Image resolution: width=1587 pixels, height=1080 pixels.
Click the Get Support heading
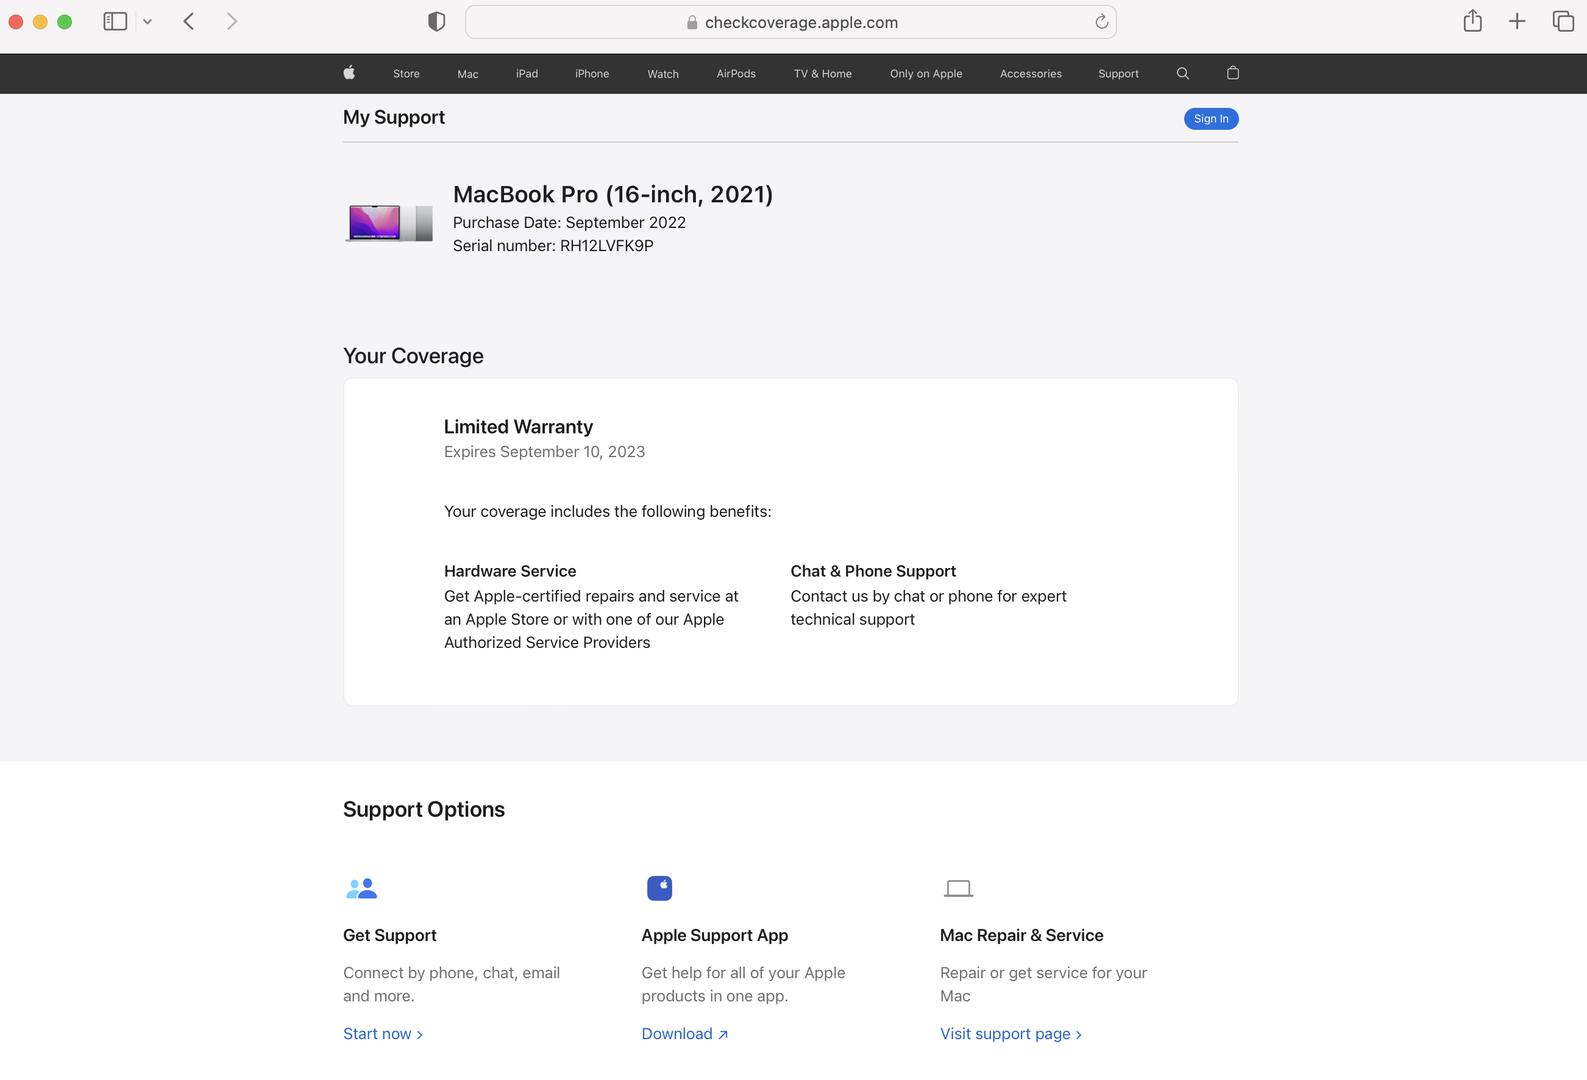[390, 935]
